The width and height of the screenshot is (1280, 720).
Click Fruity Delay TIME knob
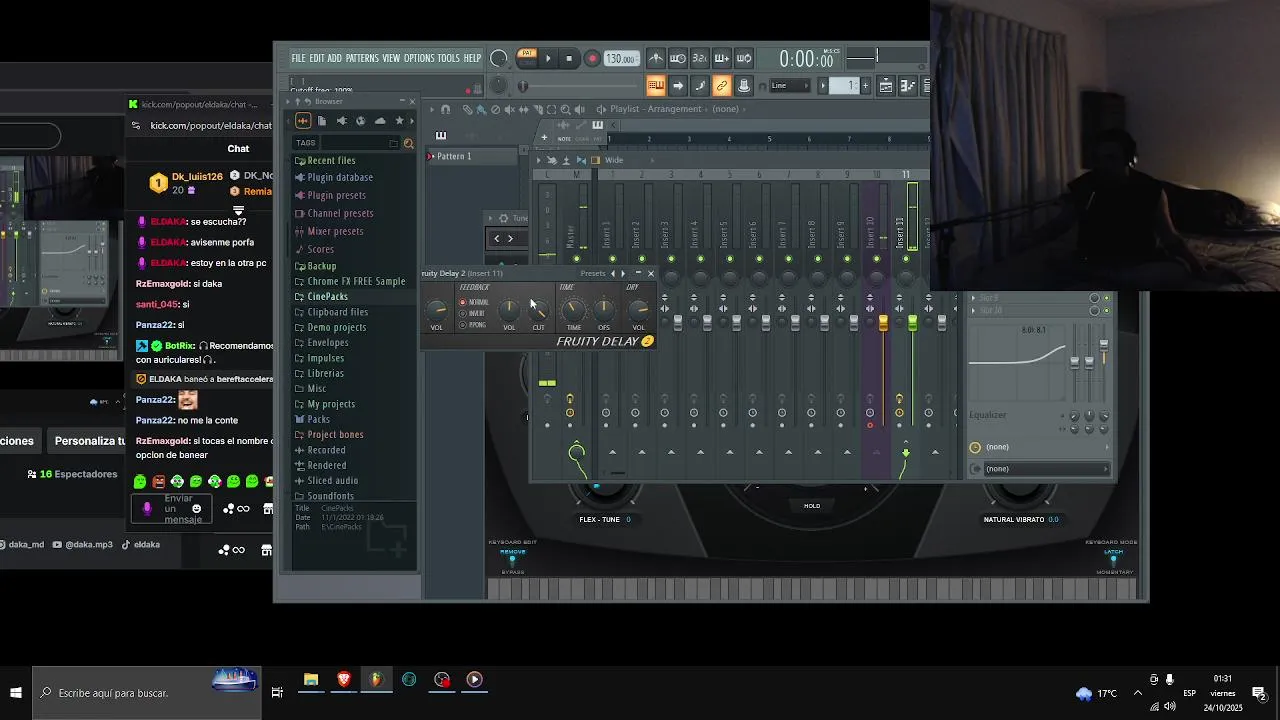pyautogui.click(x=574, y=309)
